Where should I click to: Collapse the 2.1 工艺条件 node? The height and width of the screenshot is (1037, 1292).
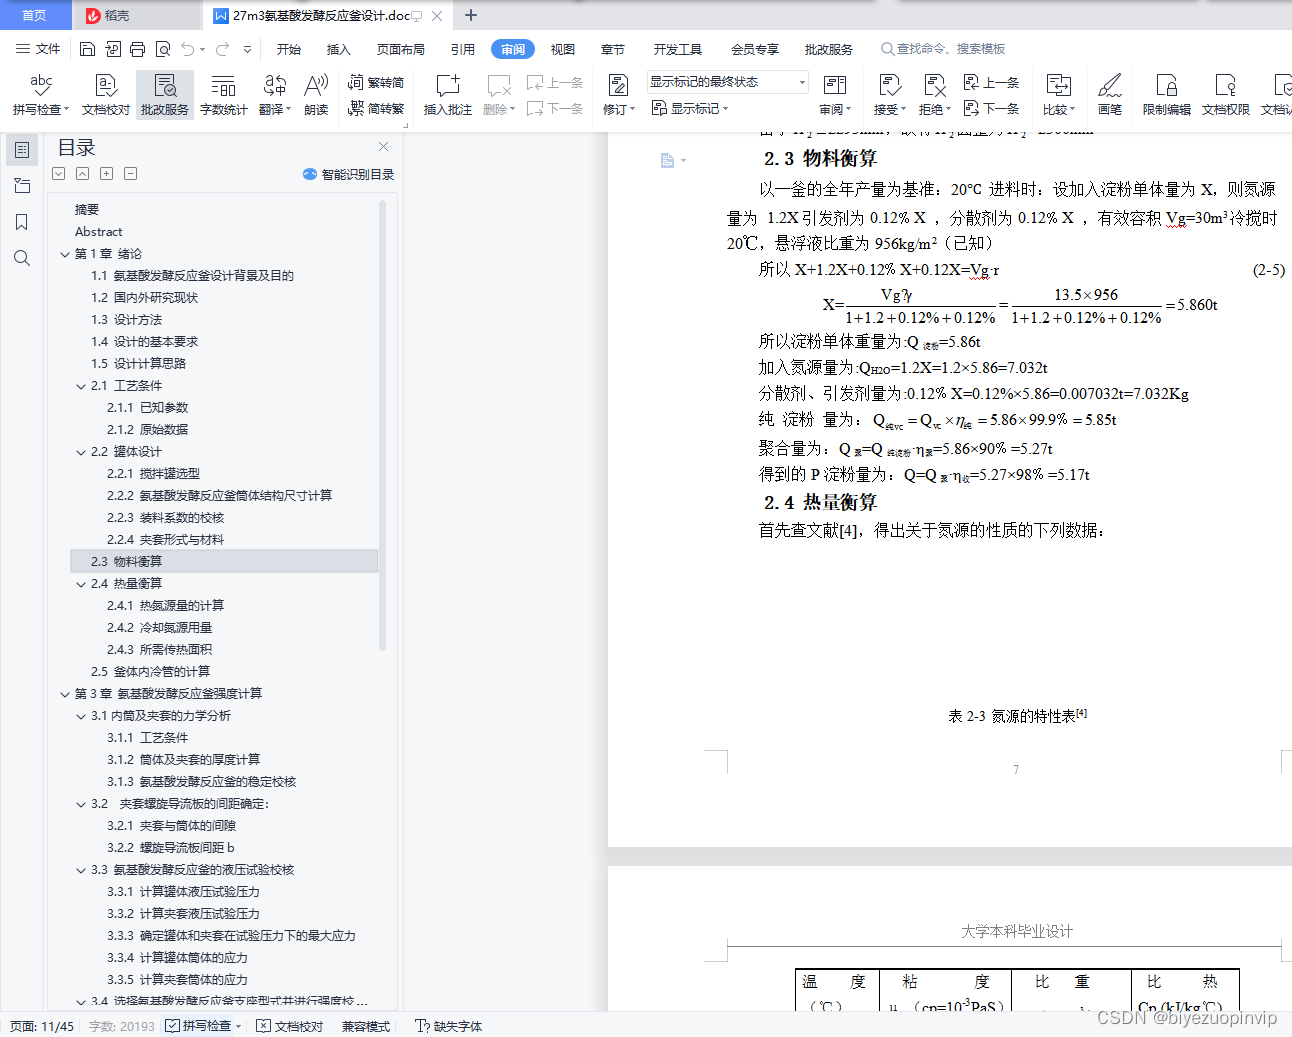pyautogui.click(x=81, y=386)
